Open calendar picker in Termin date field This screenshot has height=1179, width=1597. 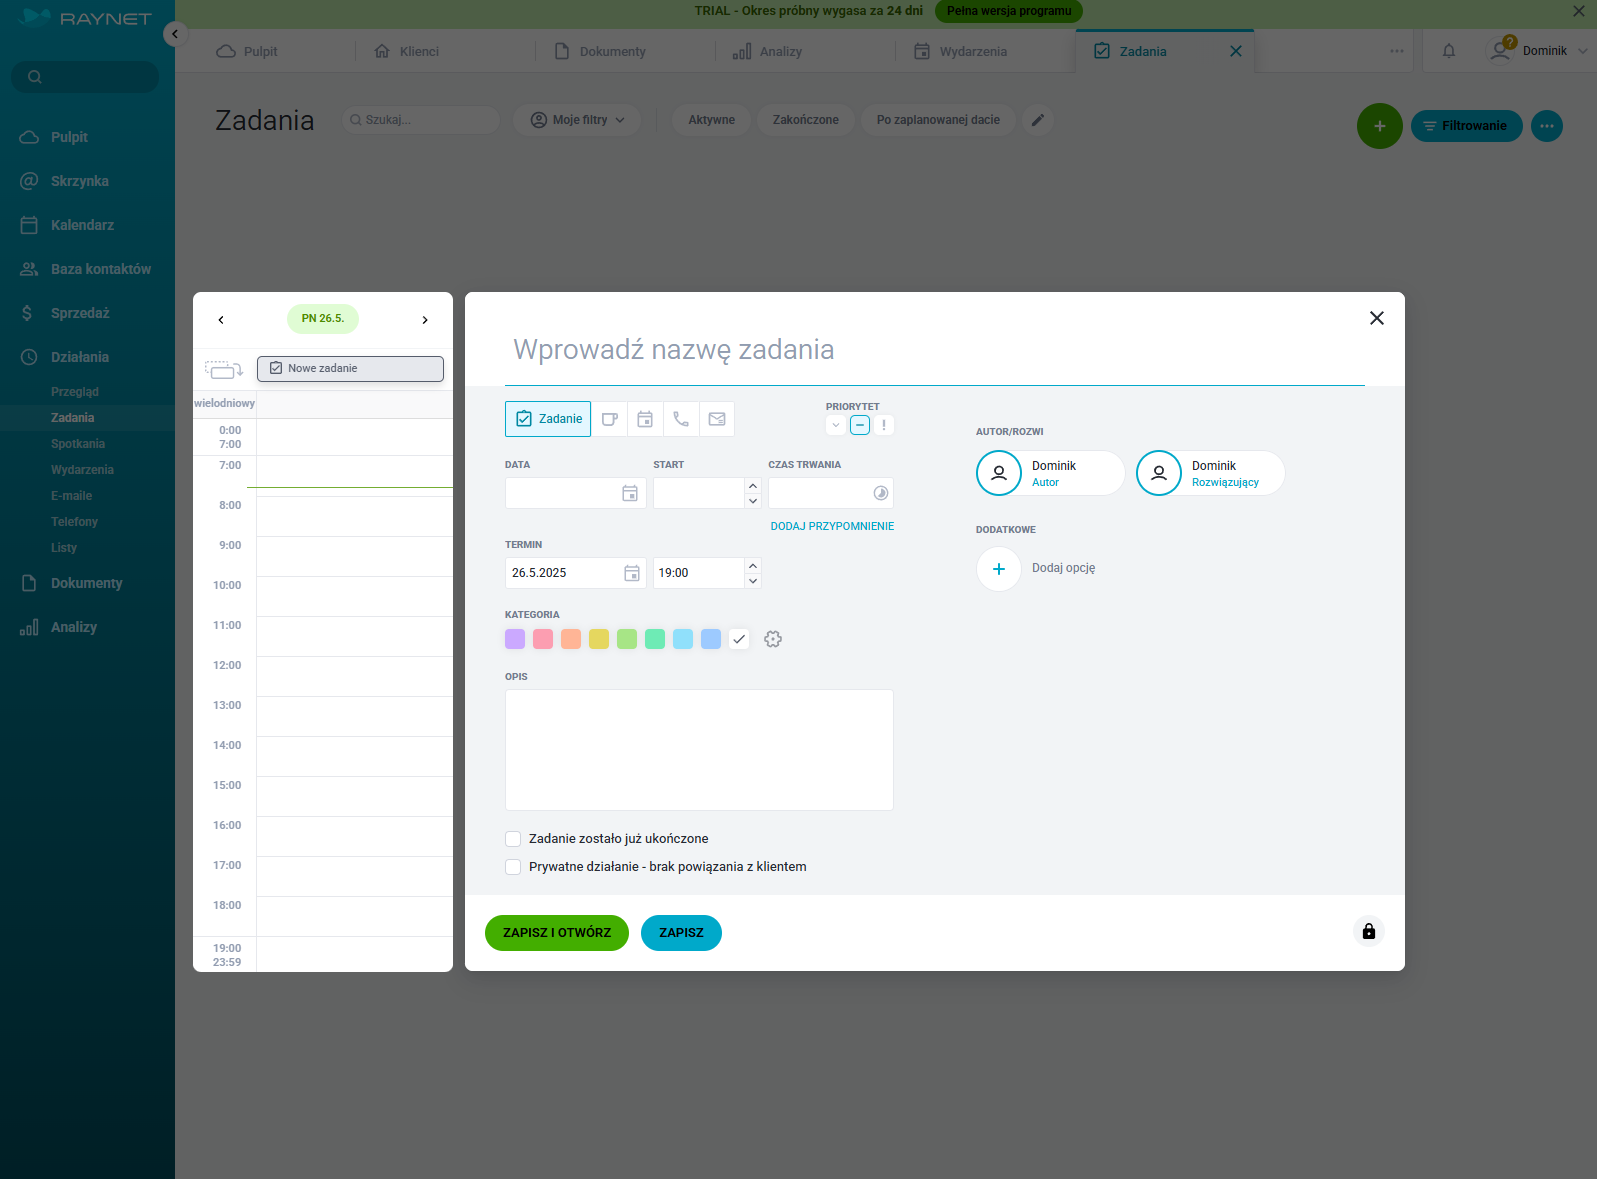632,573
